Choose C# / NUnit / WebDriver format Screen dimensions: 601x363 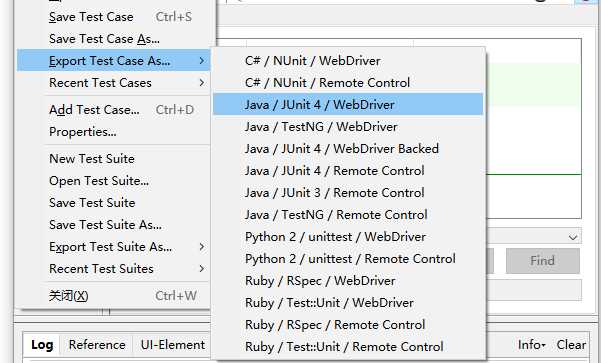click(x=348, y=61)
